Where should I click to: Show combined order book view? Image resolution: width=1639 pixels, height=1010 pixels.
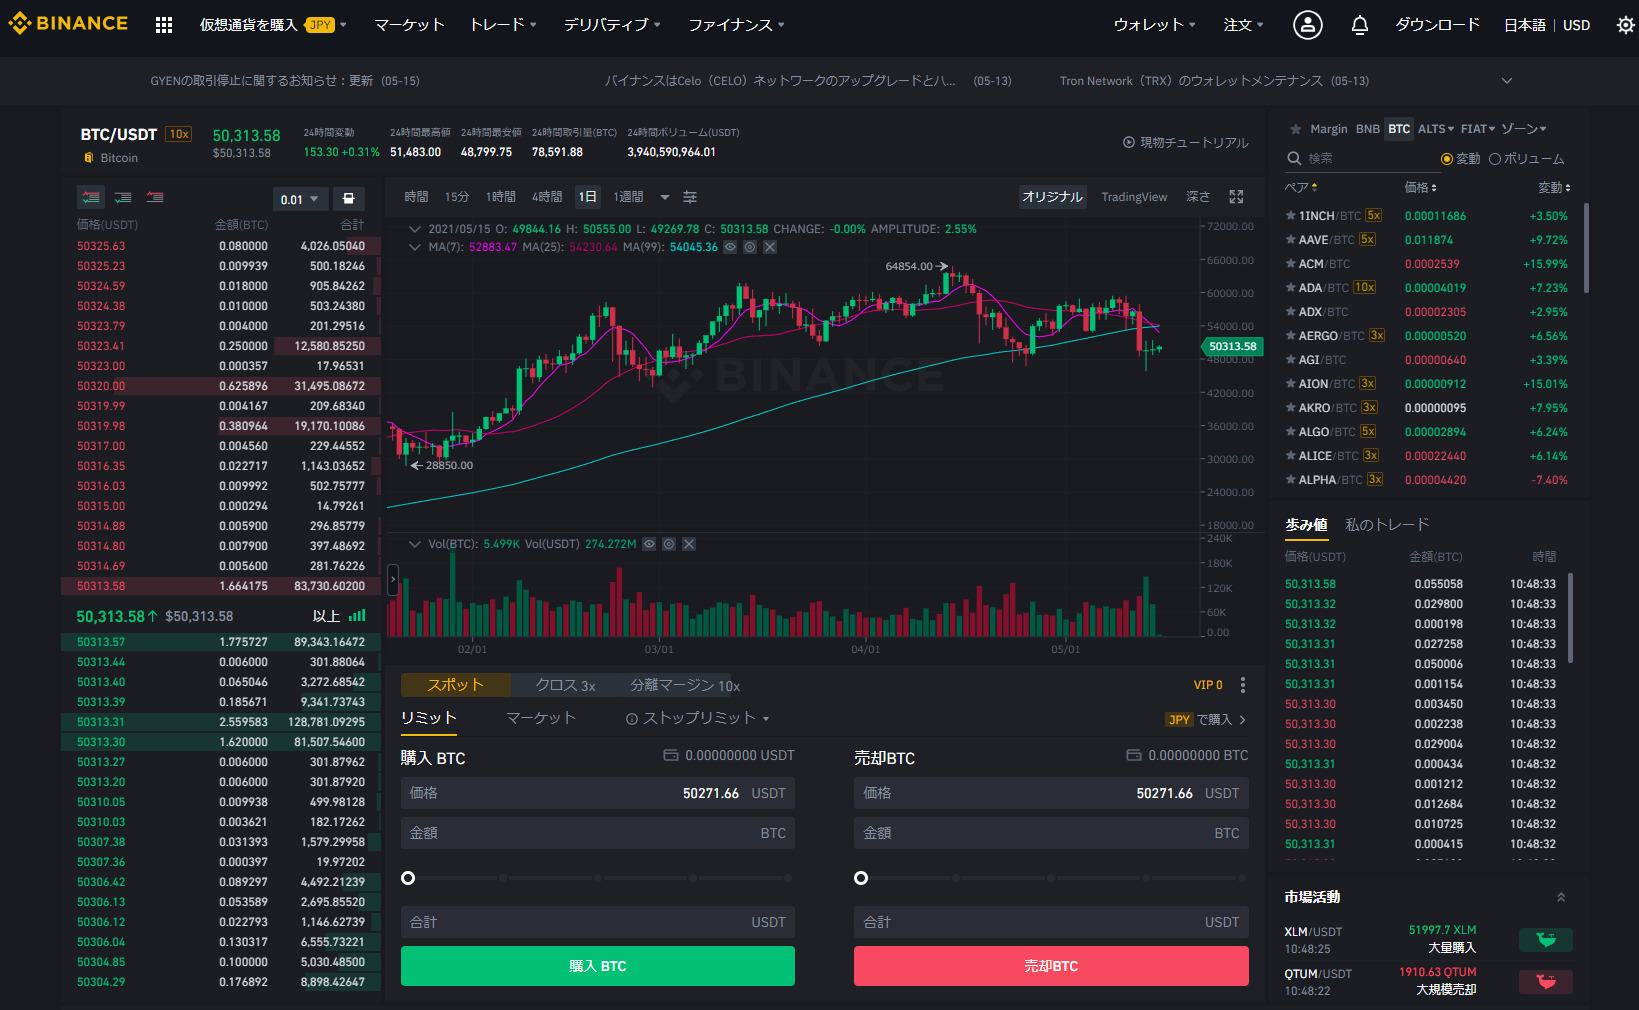pos(91,197)
